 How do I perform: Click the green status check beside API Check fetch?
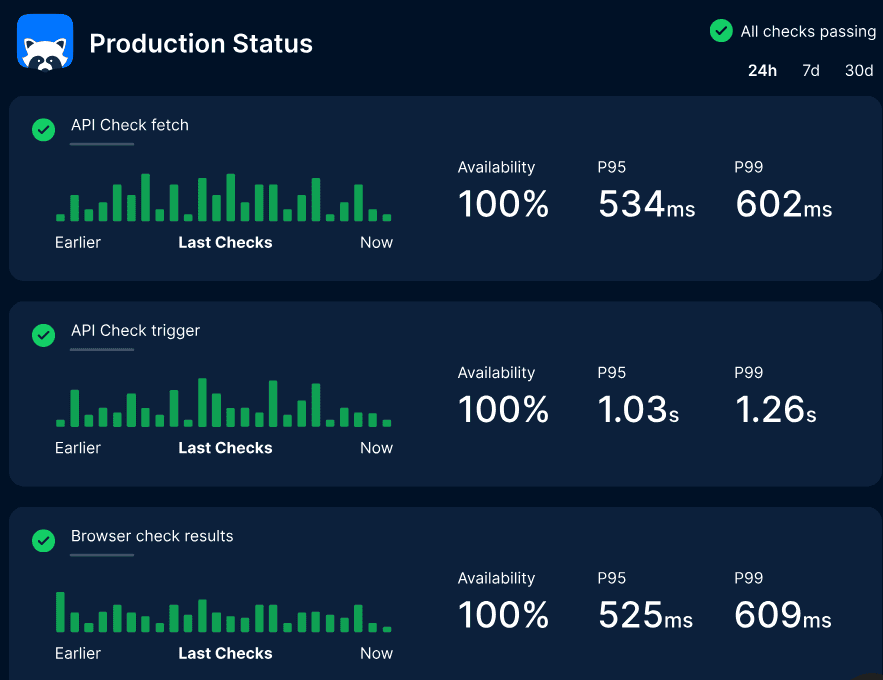(43, 130)
